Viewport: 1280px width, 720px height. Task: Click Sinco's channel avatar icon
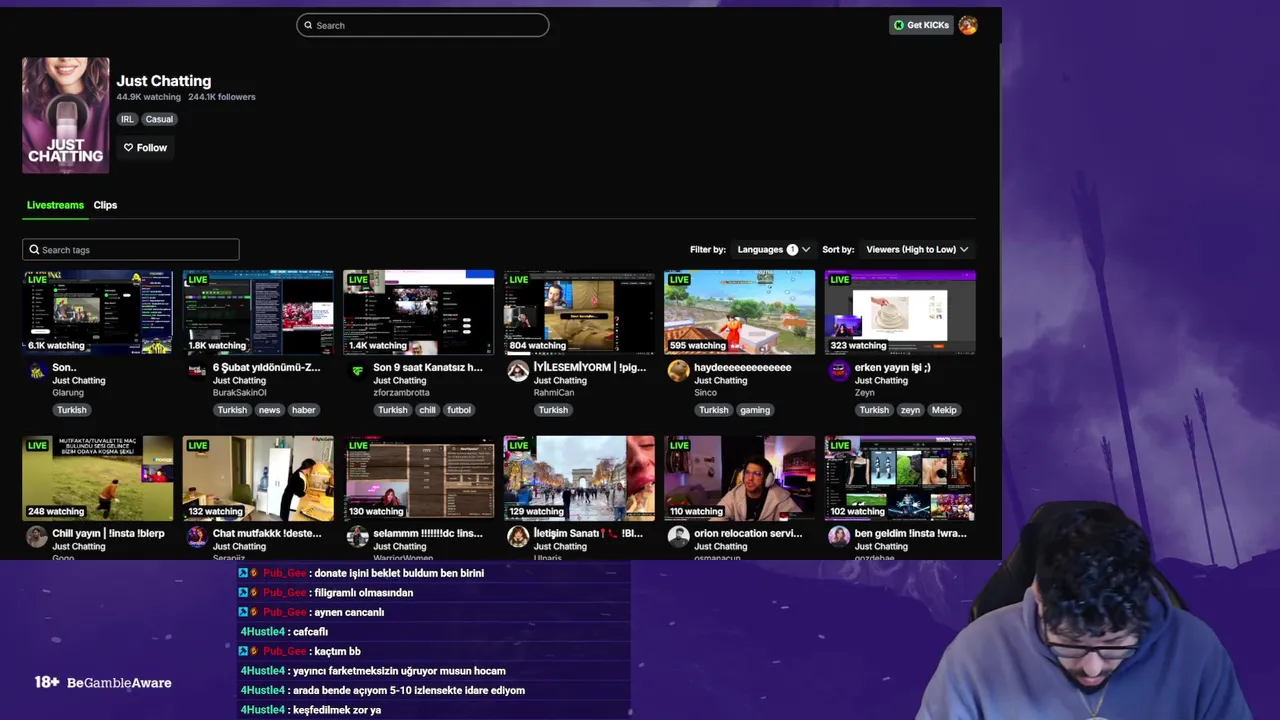[679, 371]
